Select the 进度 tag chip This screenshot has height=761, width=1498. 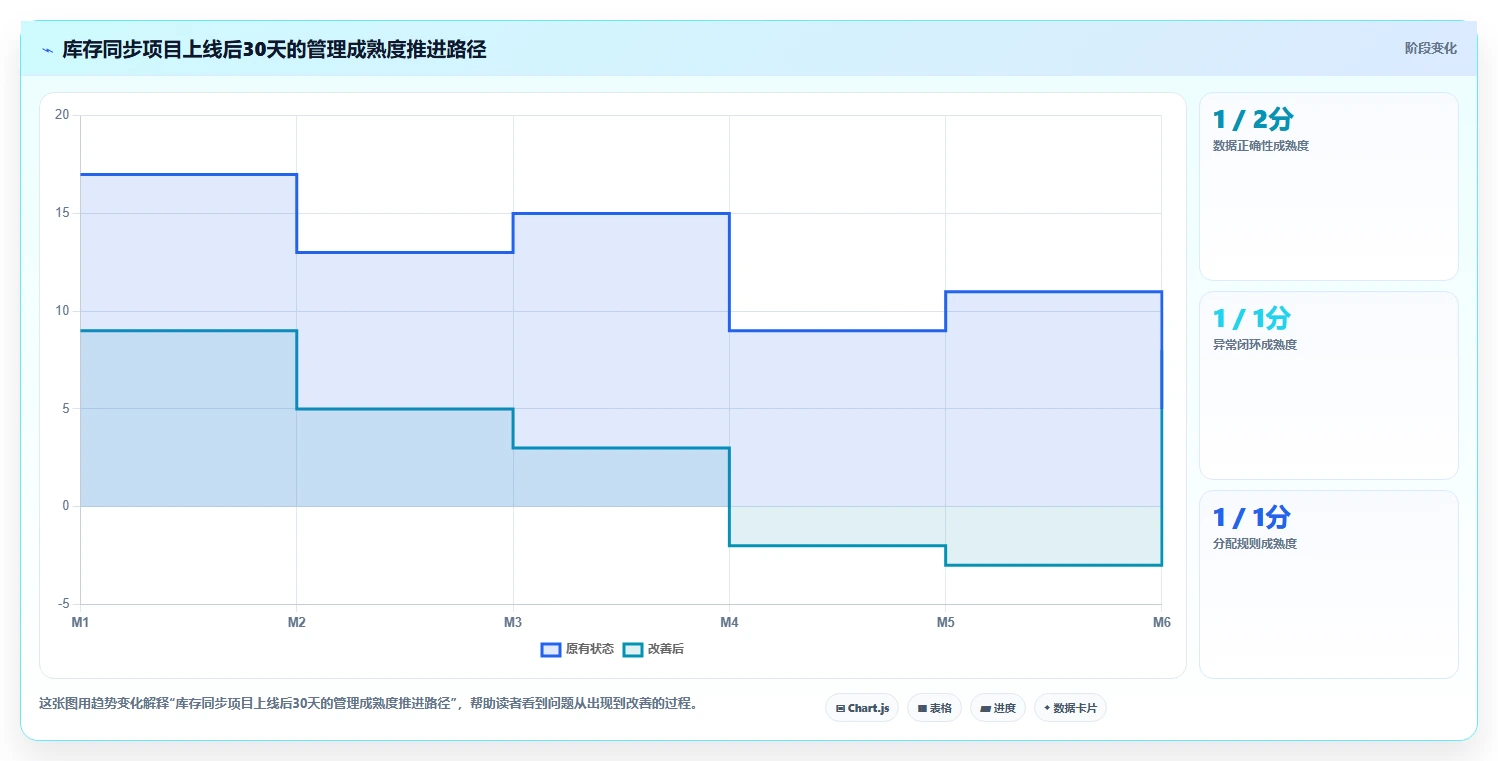tap(998, 708)
